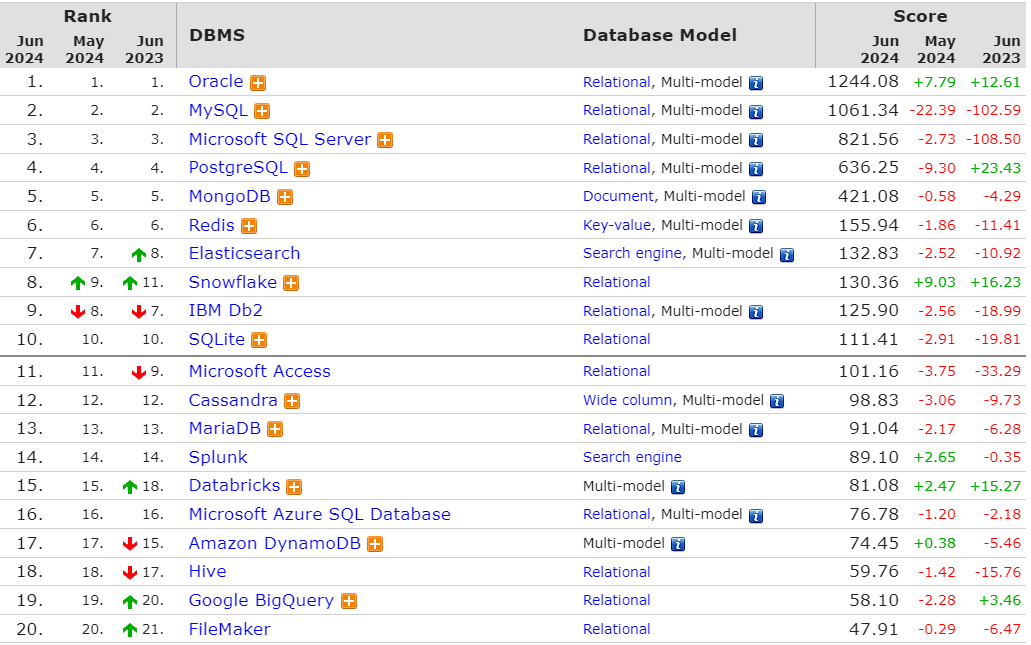Click the orange plus icon beside MySQL
This screenshot has width=1031, height=645.
click(x=262, y=111)
